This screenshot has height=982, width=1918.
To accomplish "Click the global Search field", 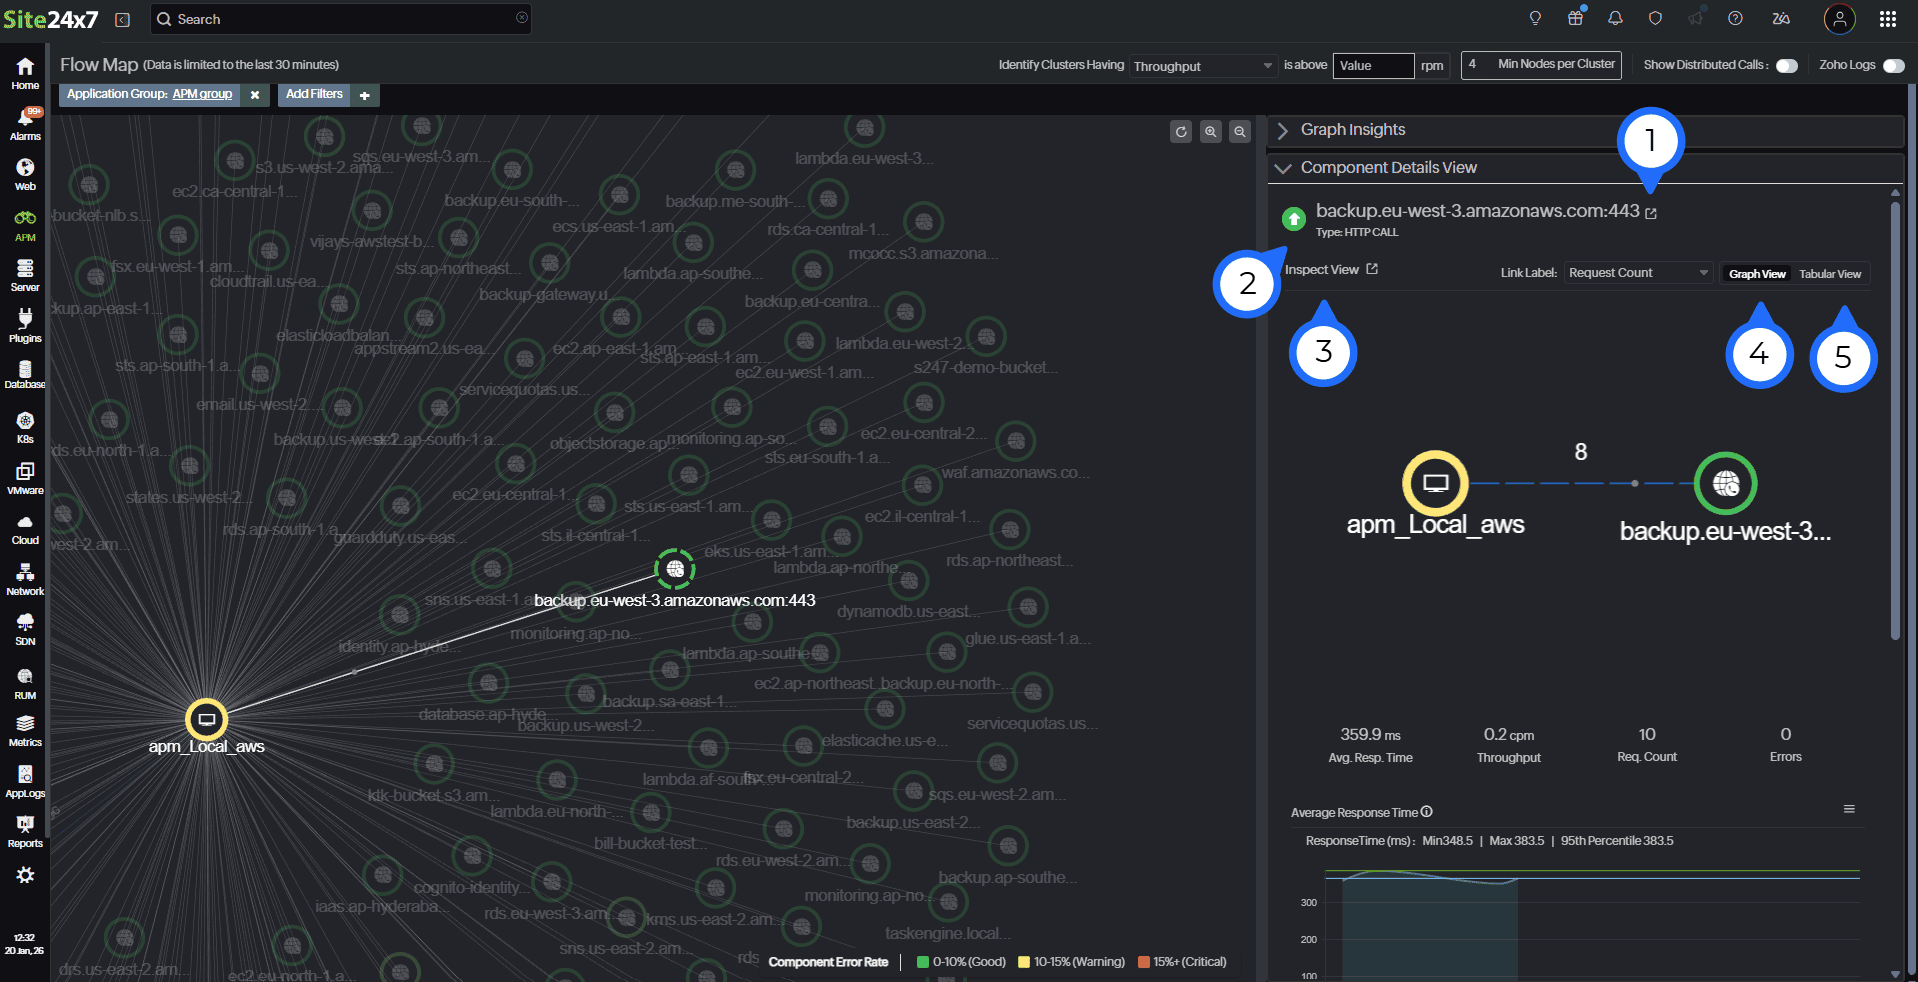I will point(340,18).
